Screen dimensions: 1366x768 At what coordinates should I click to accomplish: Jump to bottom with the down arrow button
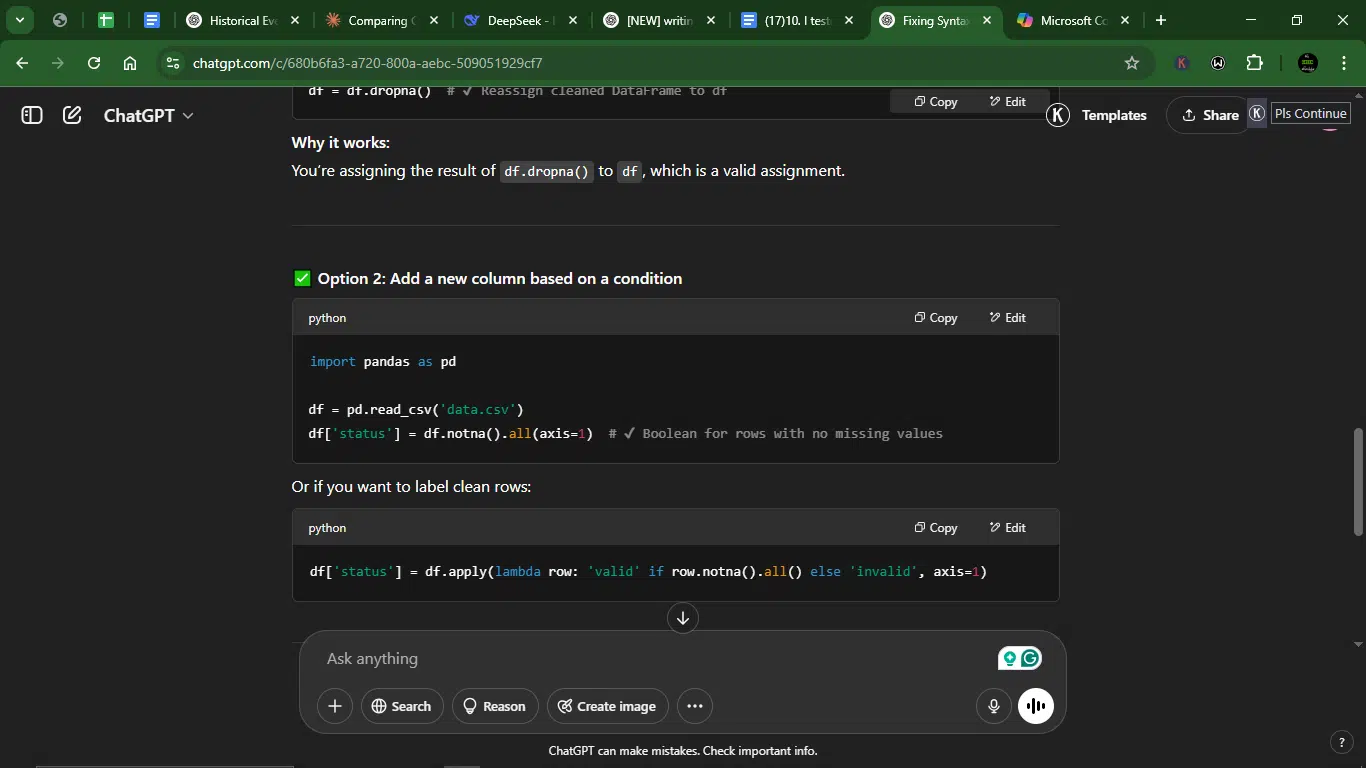coord(683,618)
